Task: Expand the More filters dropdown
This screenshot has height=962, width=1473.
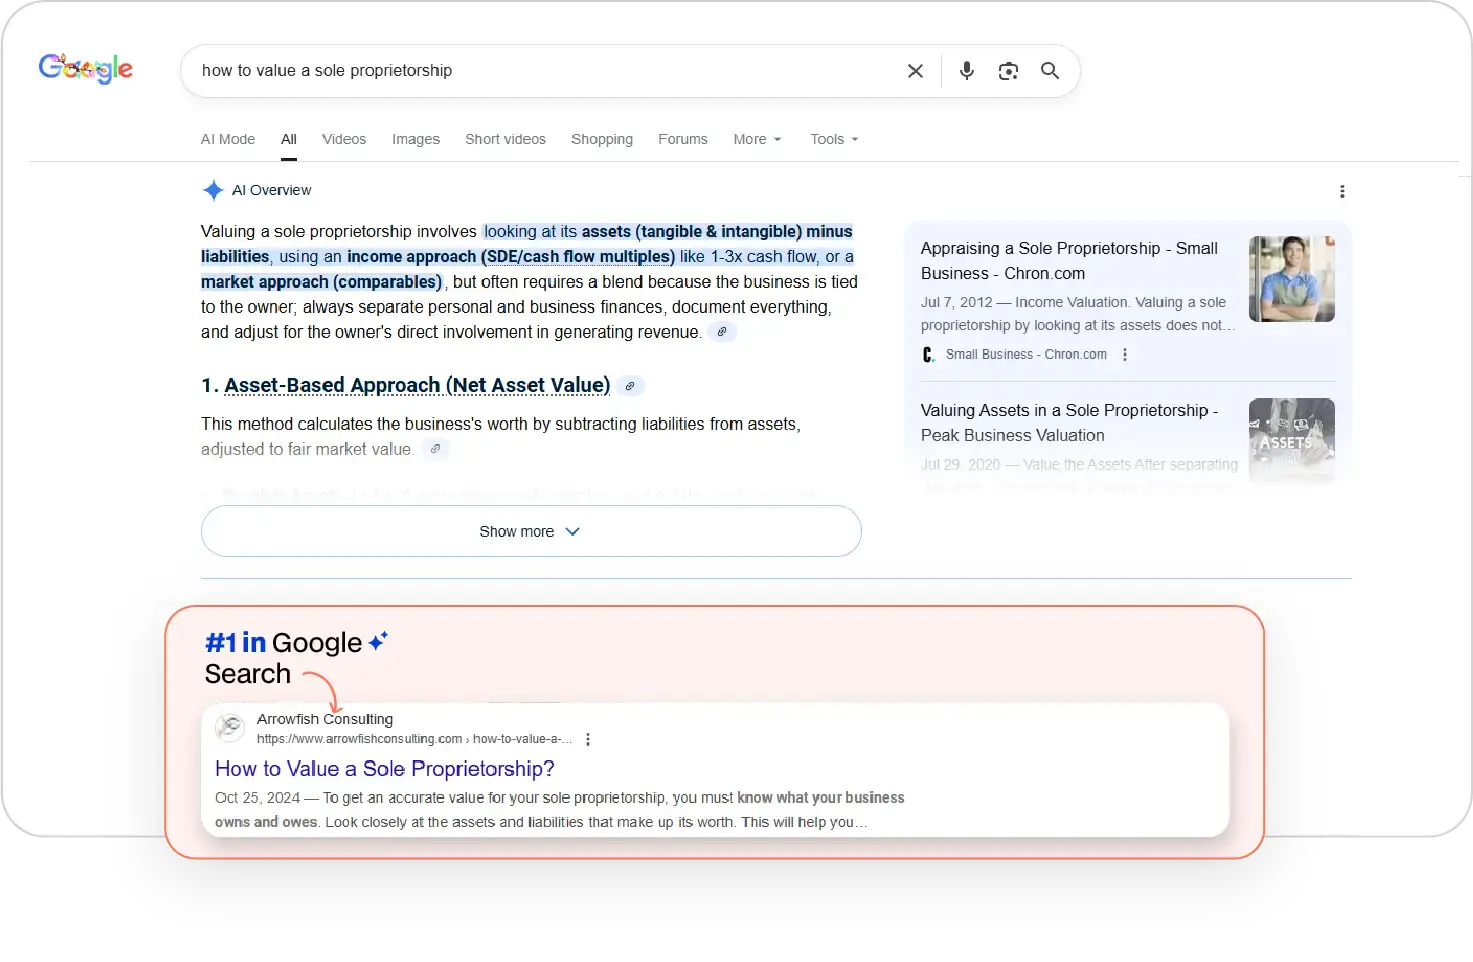Action: [756, 139]
